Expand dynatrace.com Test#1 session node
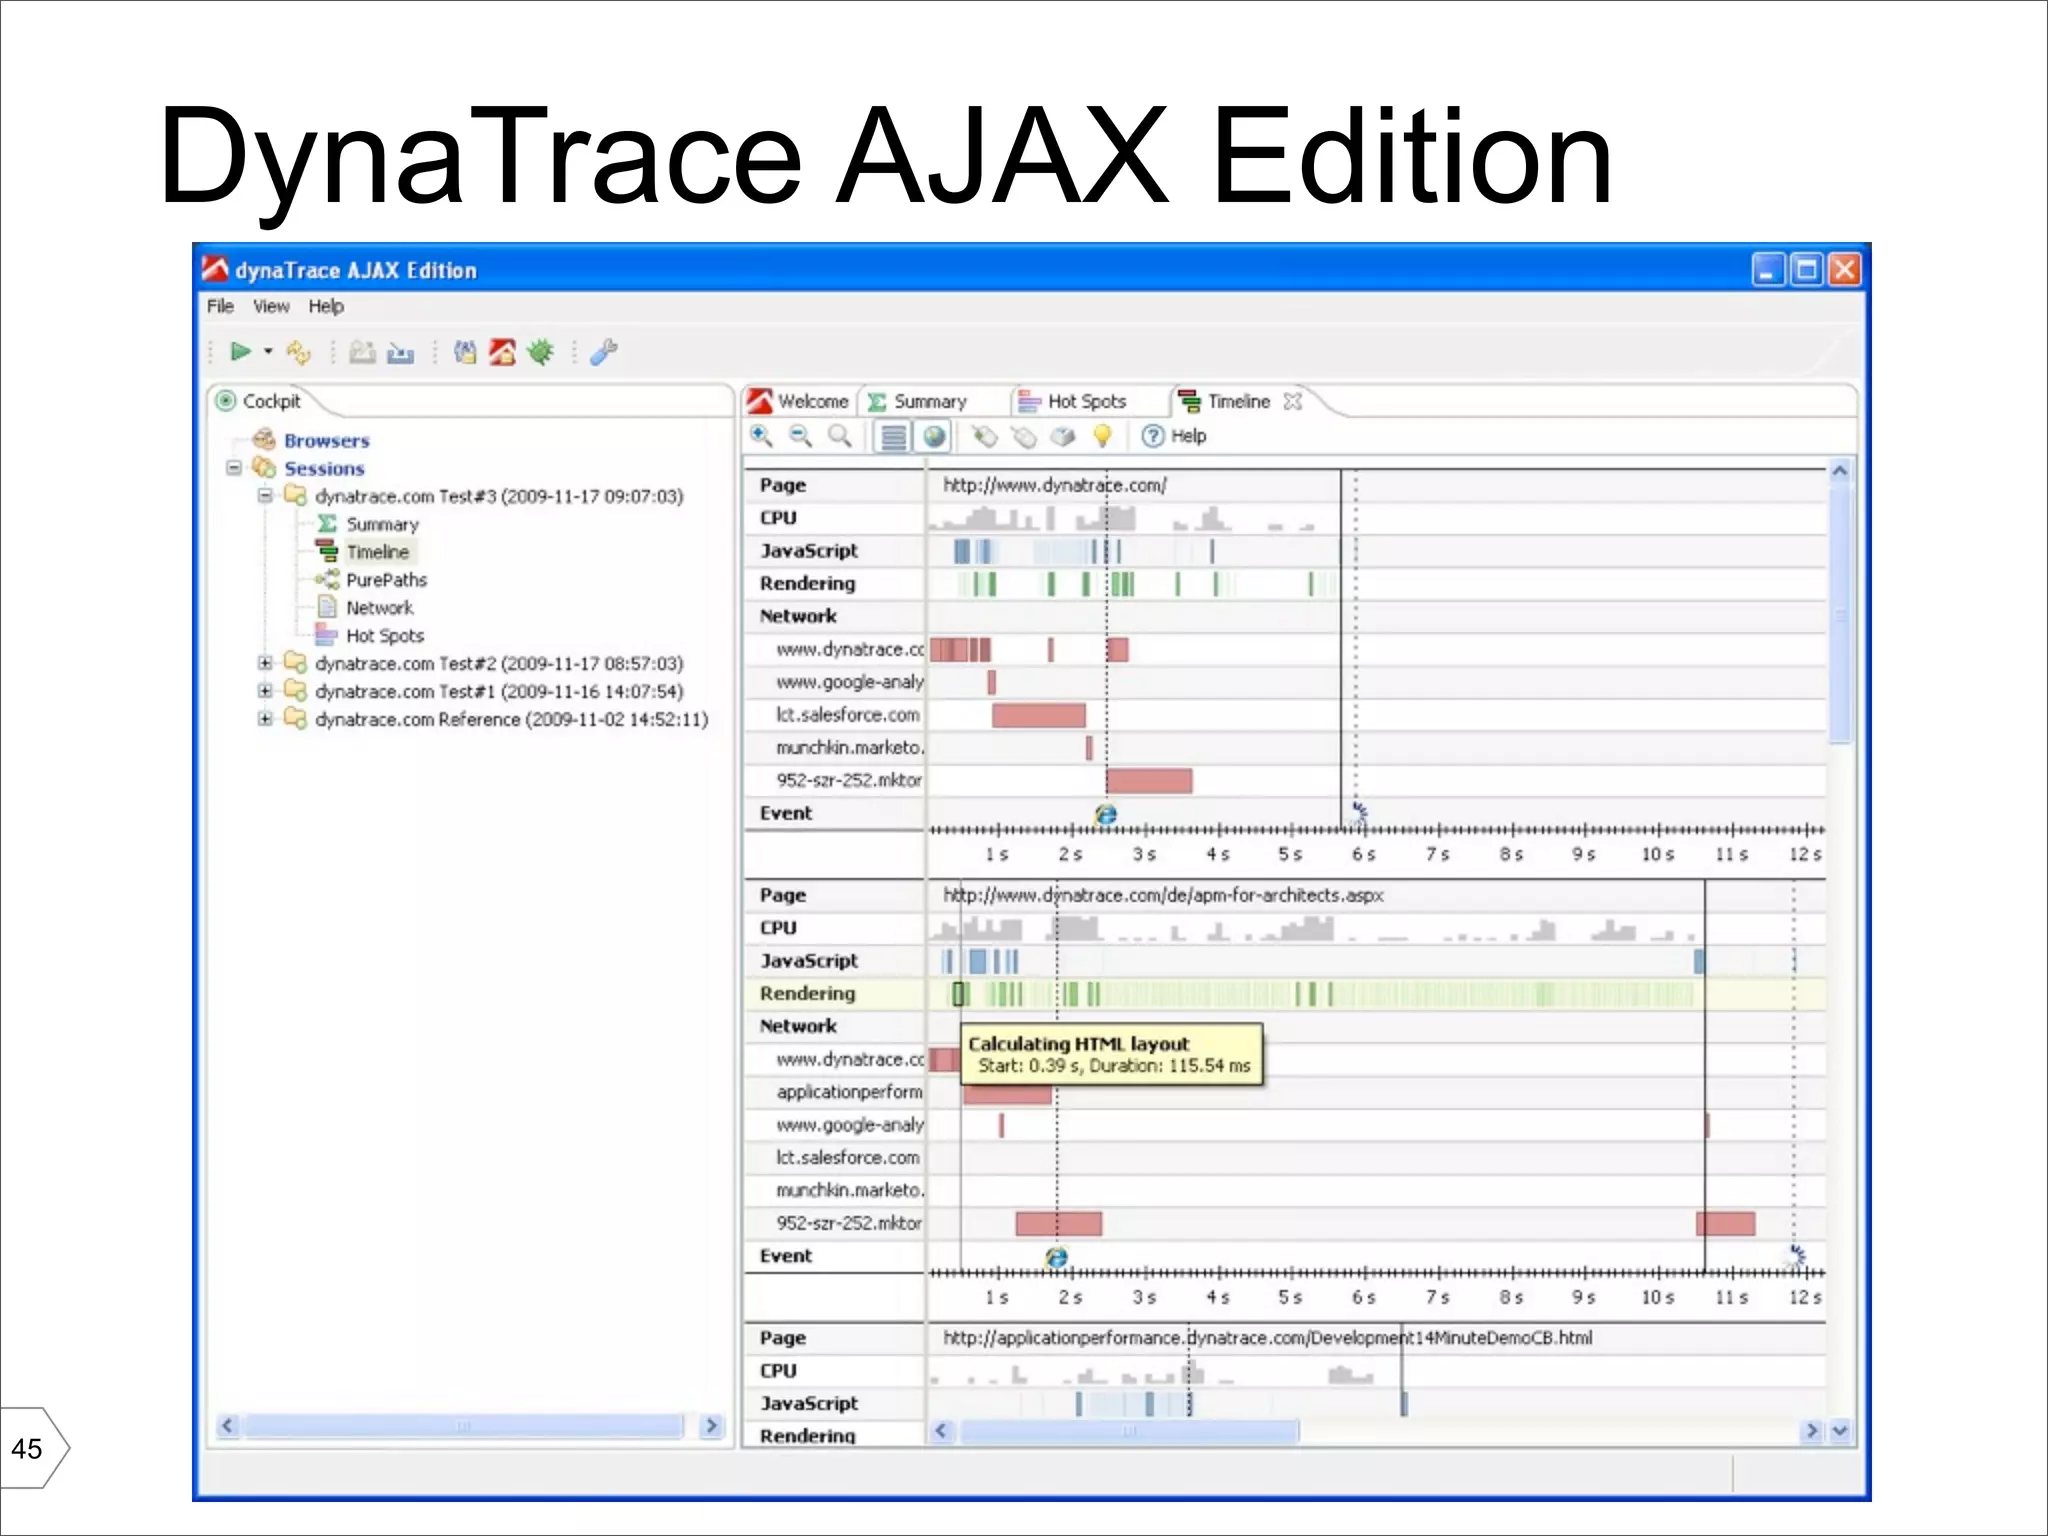The width and height of the screenshot is (2048, 1536). (265, 691)
